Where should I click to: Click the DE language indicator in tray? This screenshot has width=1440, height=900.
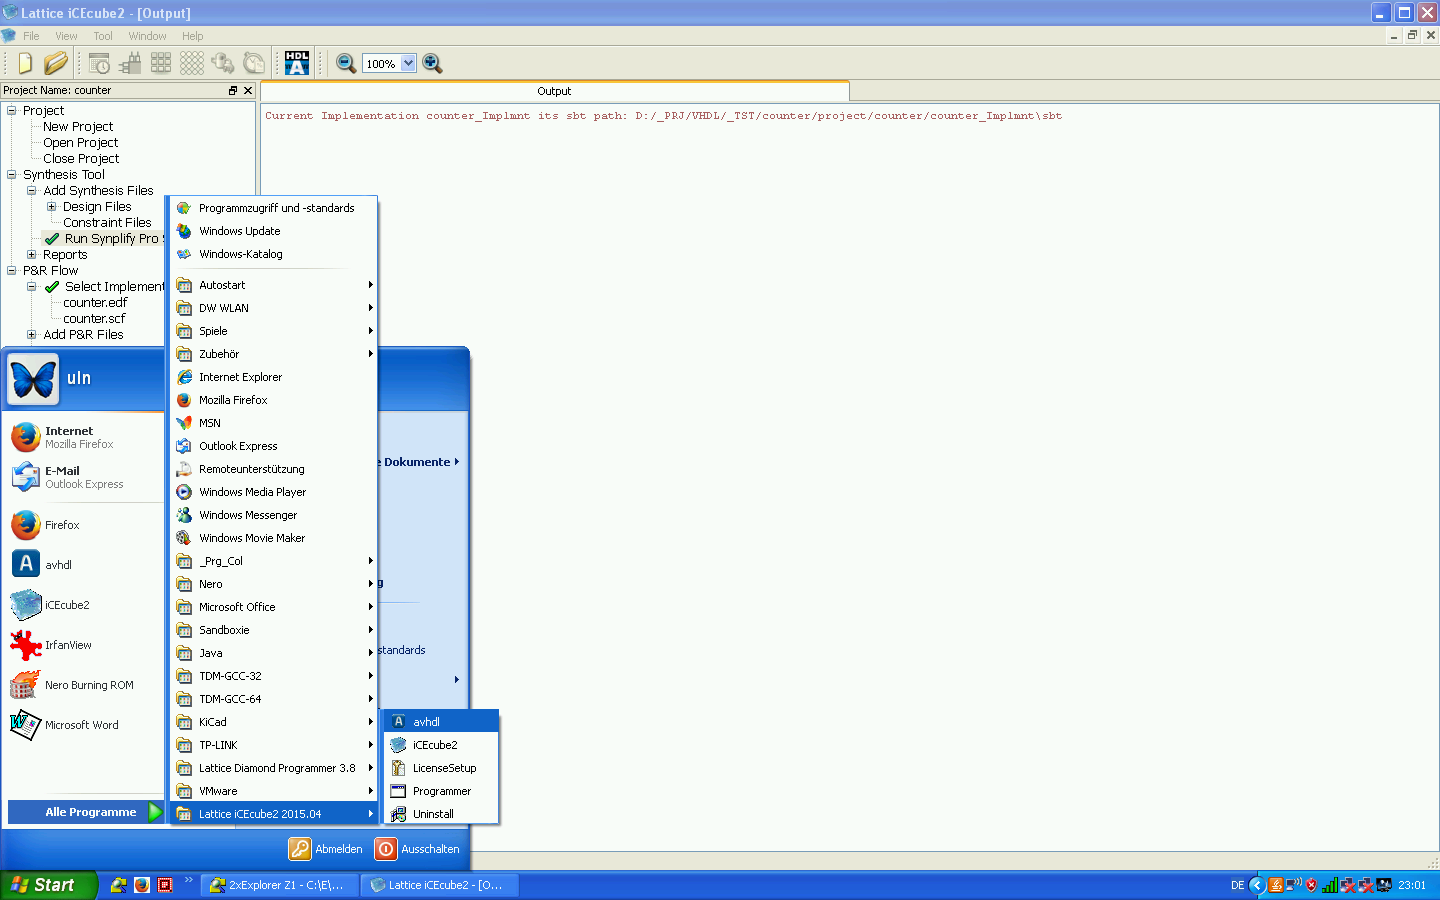pos(1237,885)
